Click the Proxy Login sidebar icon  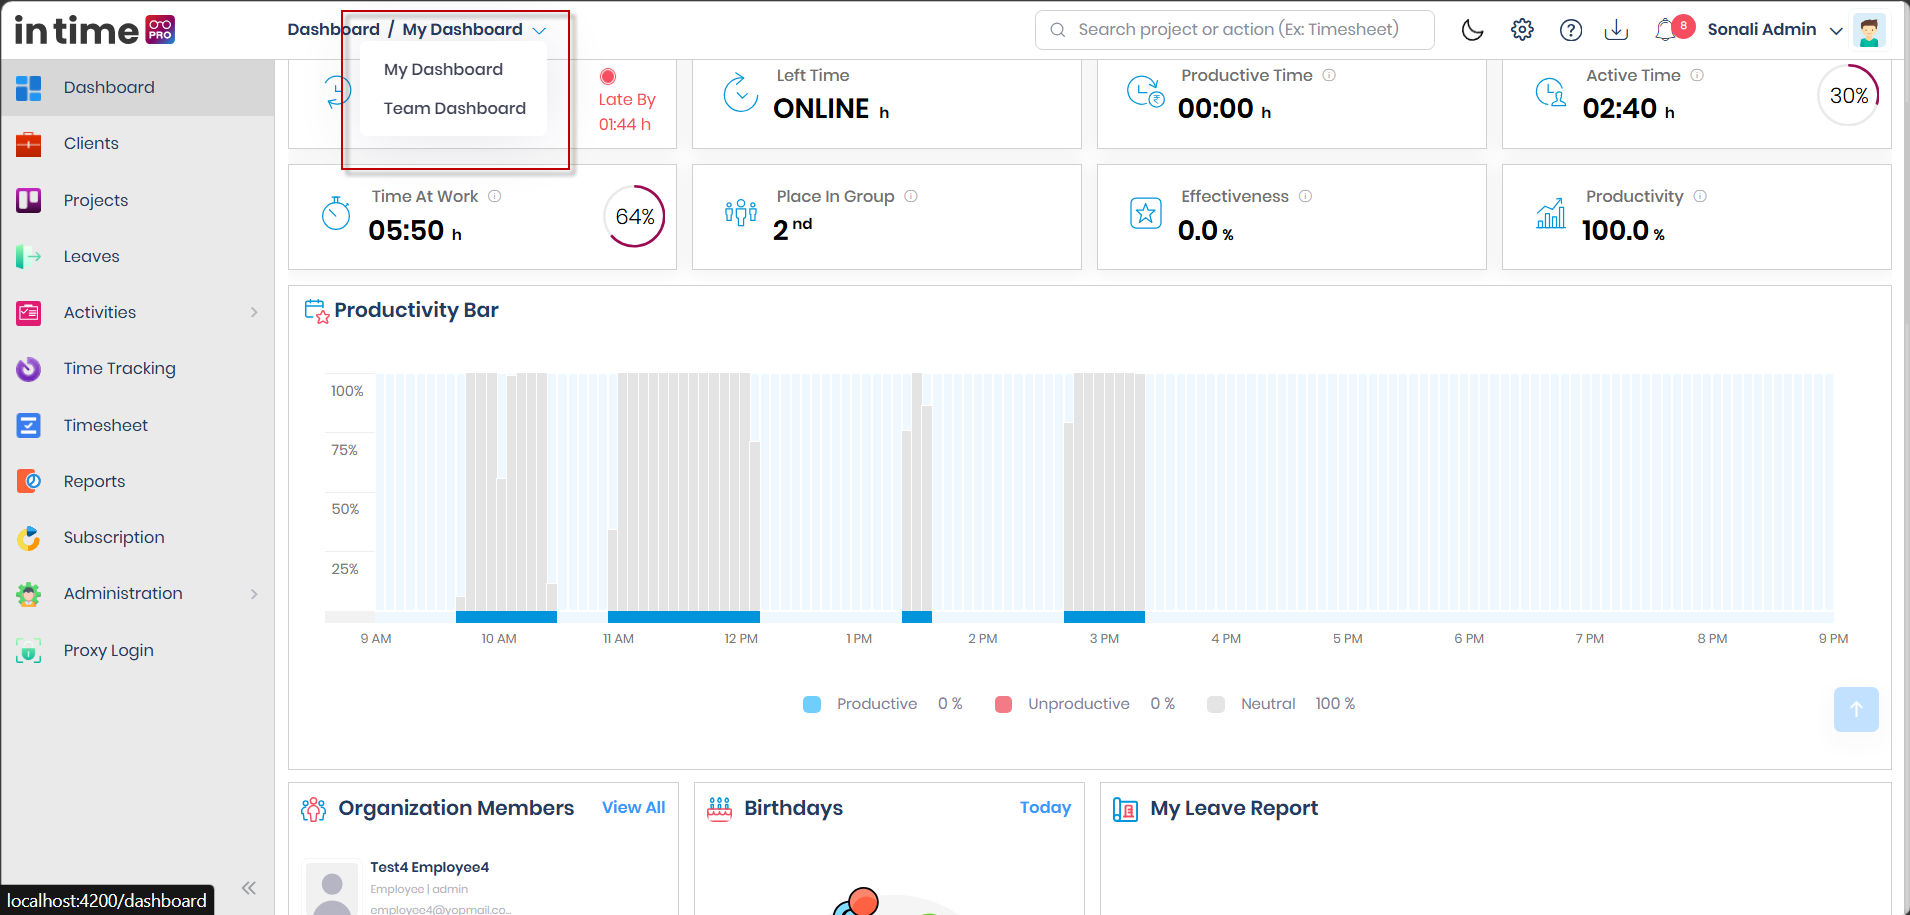[x=29, y=651]
